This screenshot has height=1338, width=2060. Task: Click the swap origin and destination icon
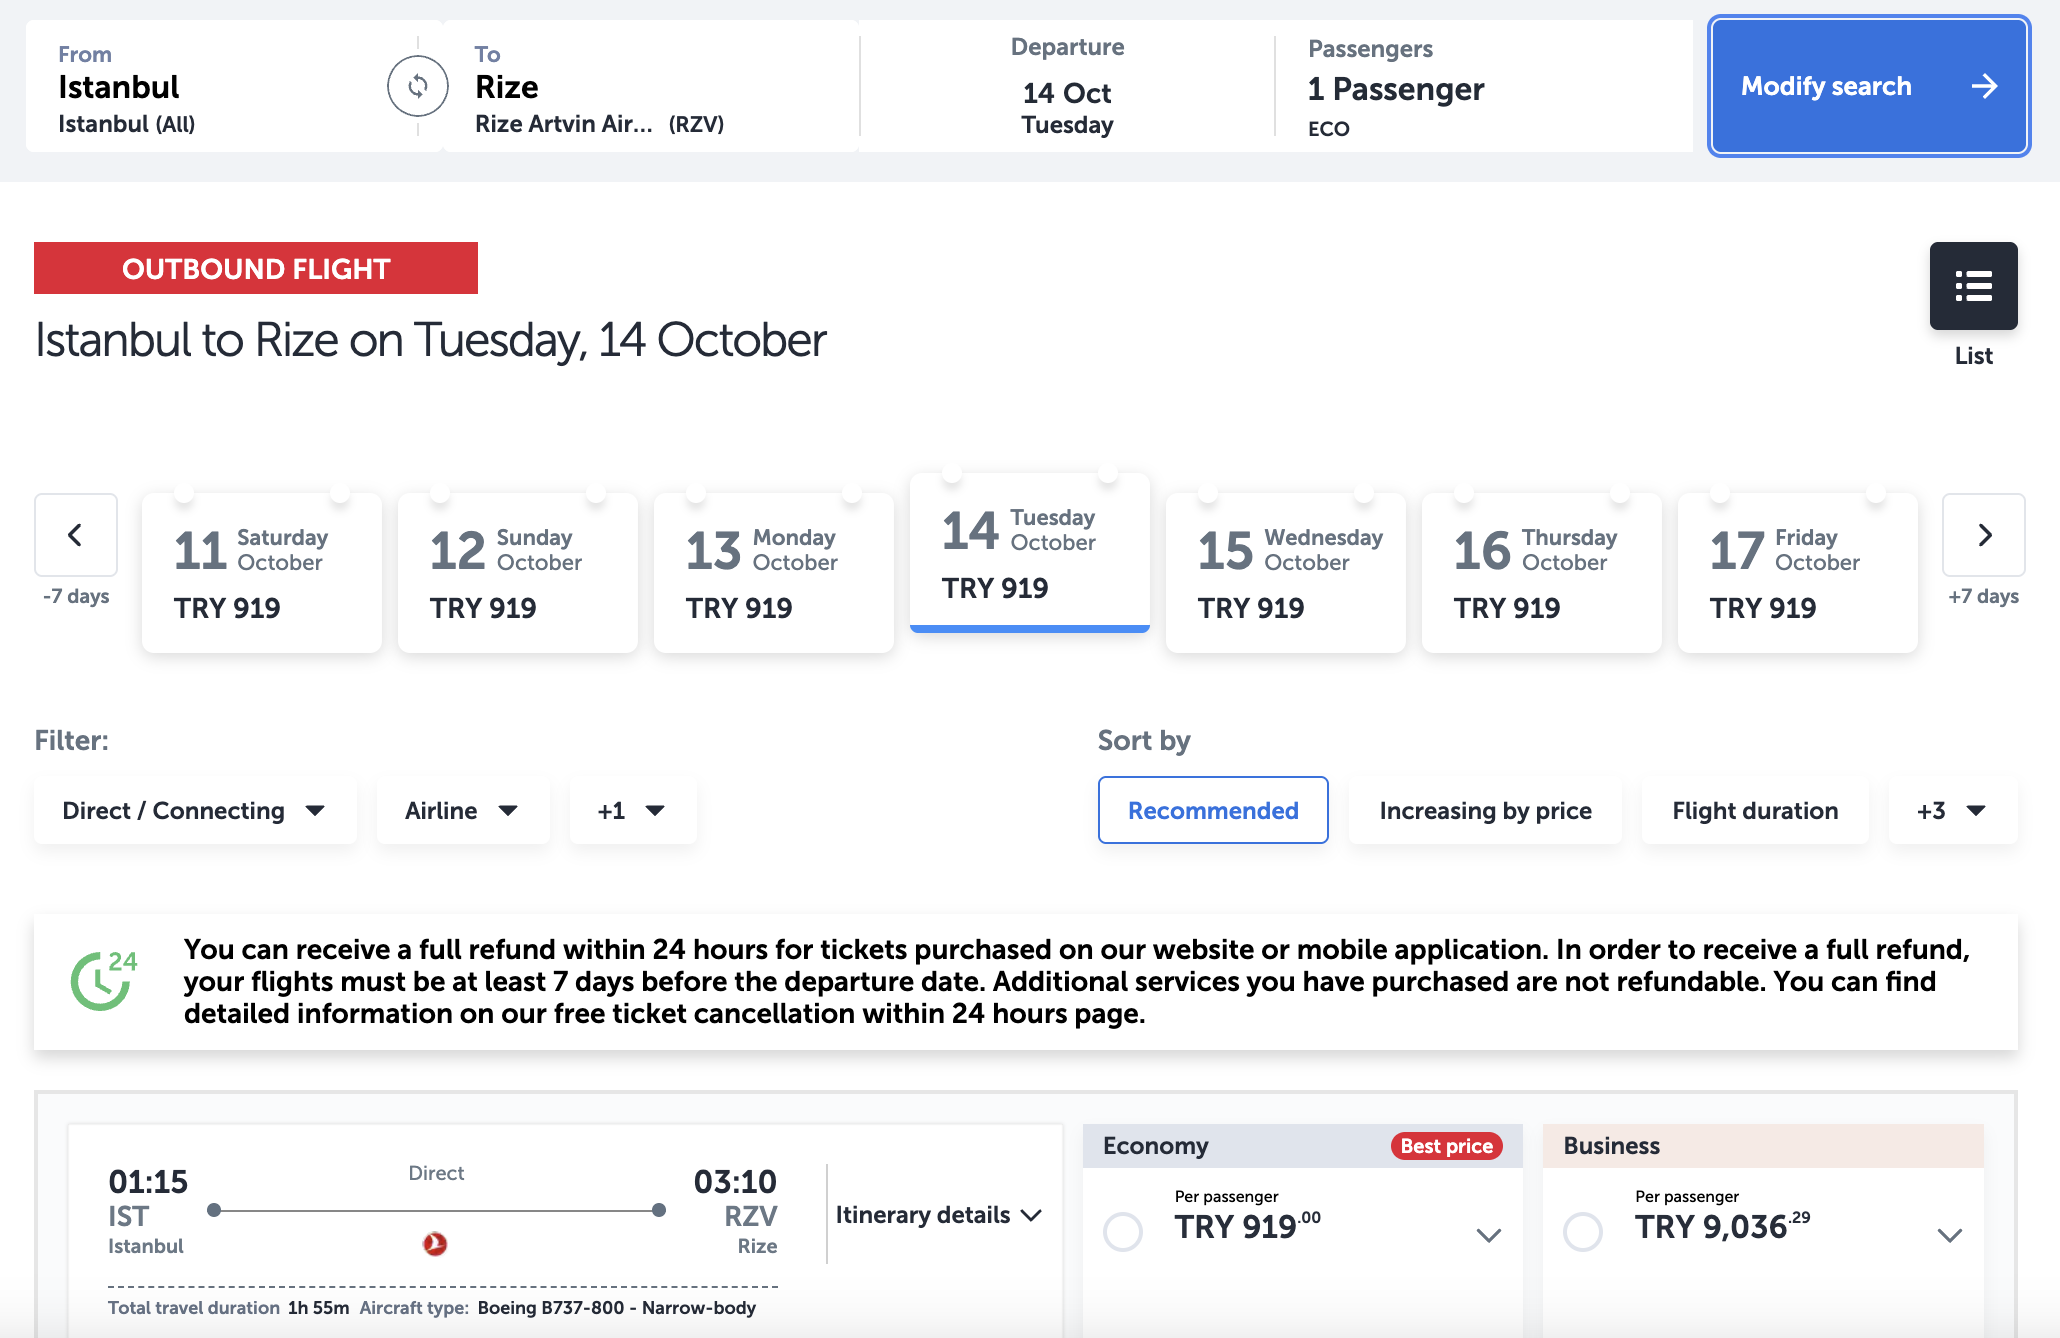(418, 87)
